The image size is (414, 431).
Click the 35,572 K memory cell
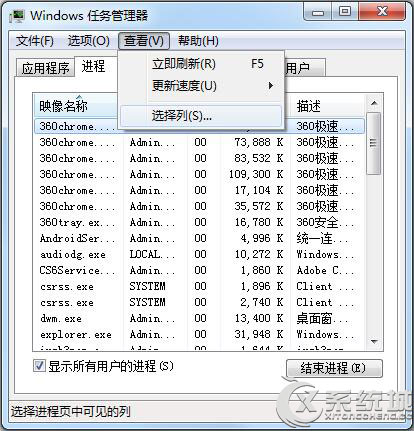[x=259, y=206]
